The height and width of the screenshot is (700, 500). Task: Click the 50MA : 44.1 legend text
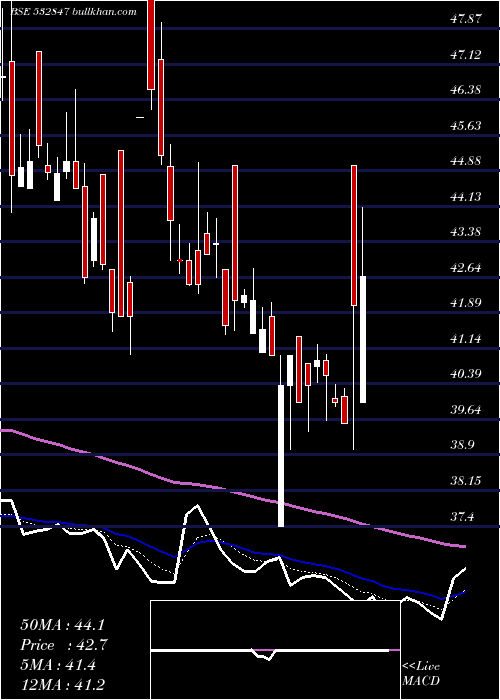[x=64, y=625]
